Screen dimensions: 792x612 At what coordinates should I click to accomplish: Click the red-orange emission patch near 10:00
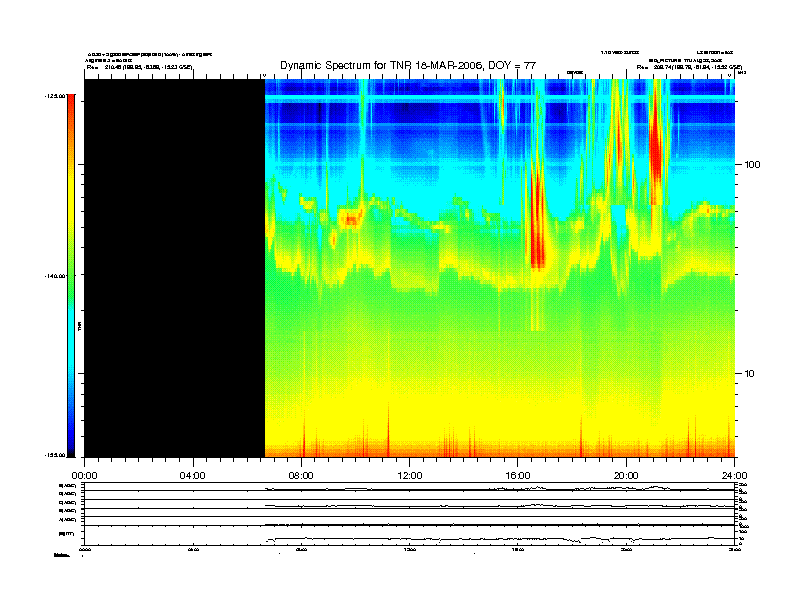pyautogui.click(x=351, y=219)
